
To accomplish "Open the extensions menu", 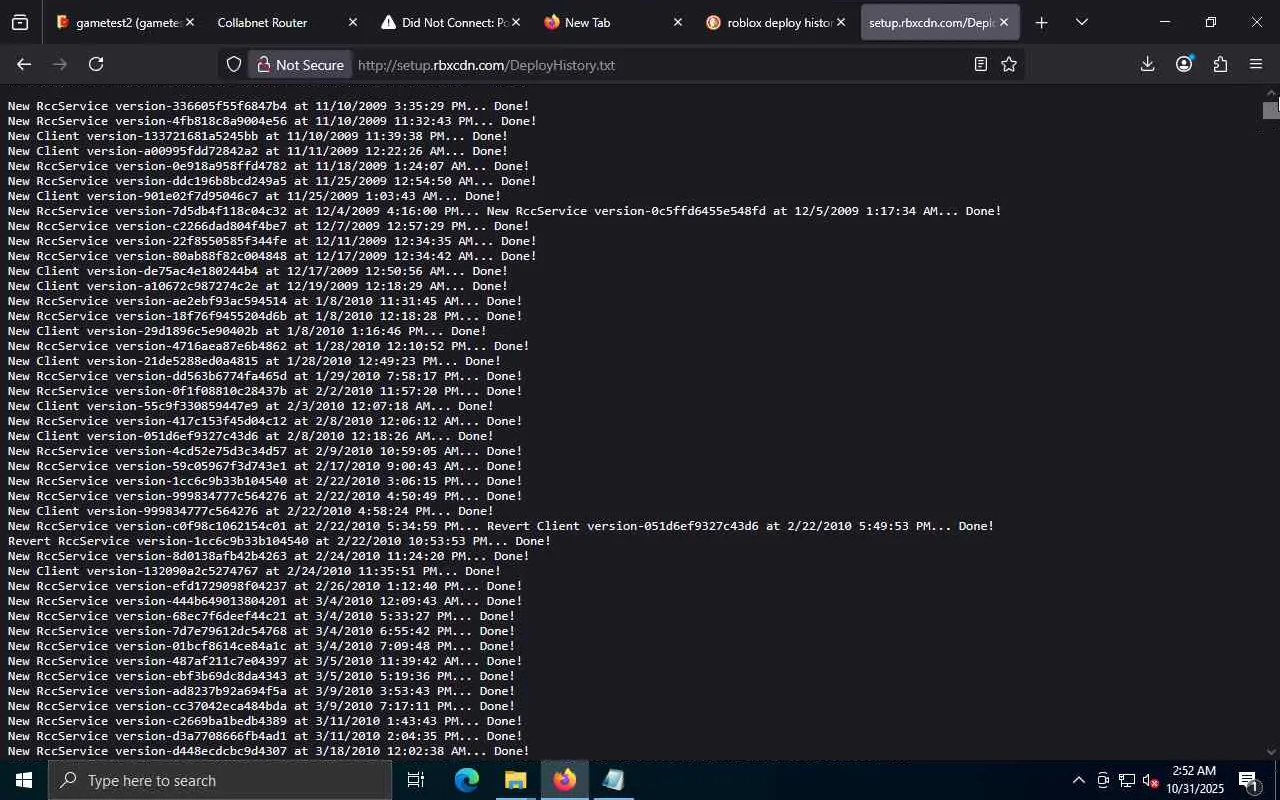I will coord(1220,64).
